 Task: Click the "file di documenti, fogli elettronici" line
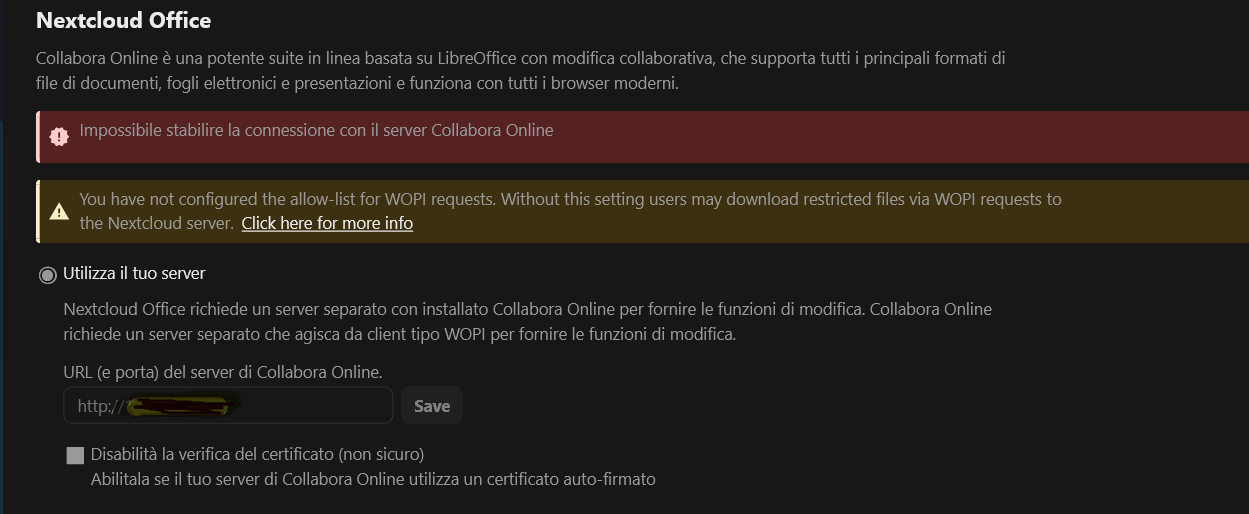click(x=357, y=83)
